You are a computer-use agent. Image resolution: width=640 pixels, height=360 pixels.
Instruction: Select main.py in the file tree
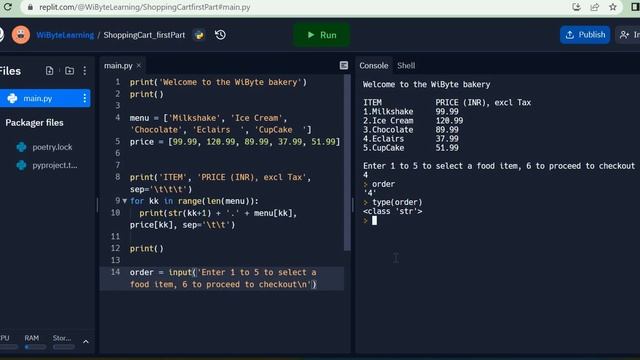click(x=44, y=98)
